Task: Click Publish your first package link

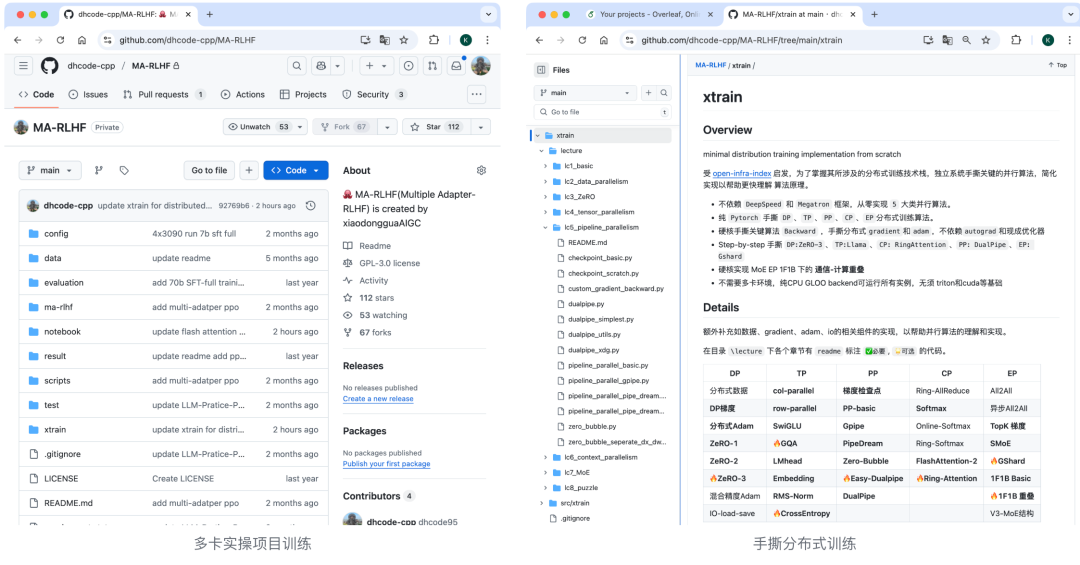Action: [386, 464]
